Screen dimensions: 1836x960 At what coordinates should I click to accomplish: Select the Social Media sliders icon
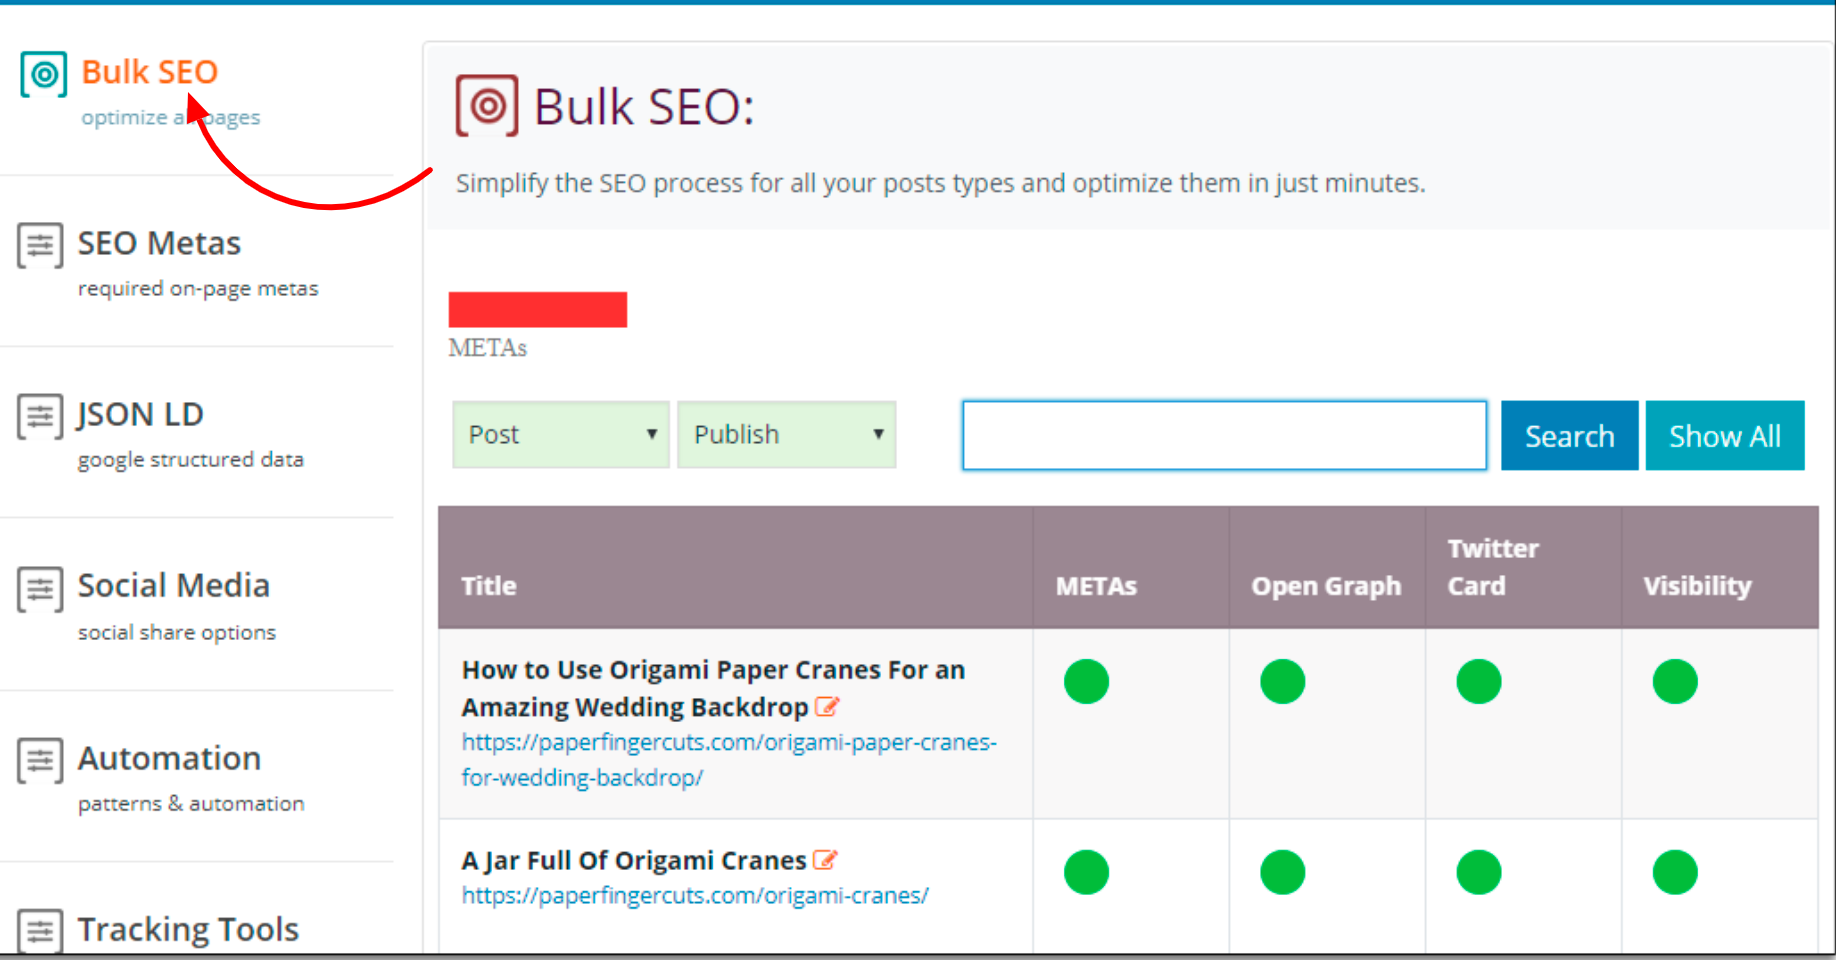click(x=40, y=589)
